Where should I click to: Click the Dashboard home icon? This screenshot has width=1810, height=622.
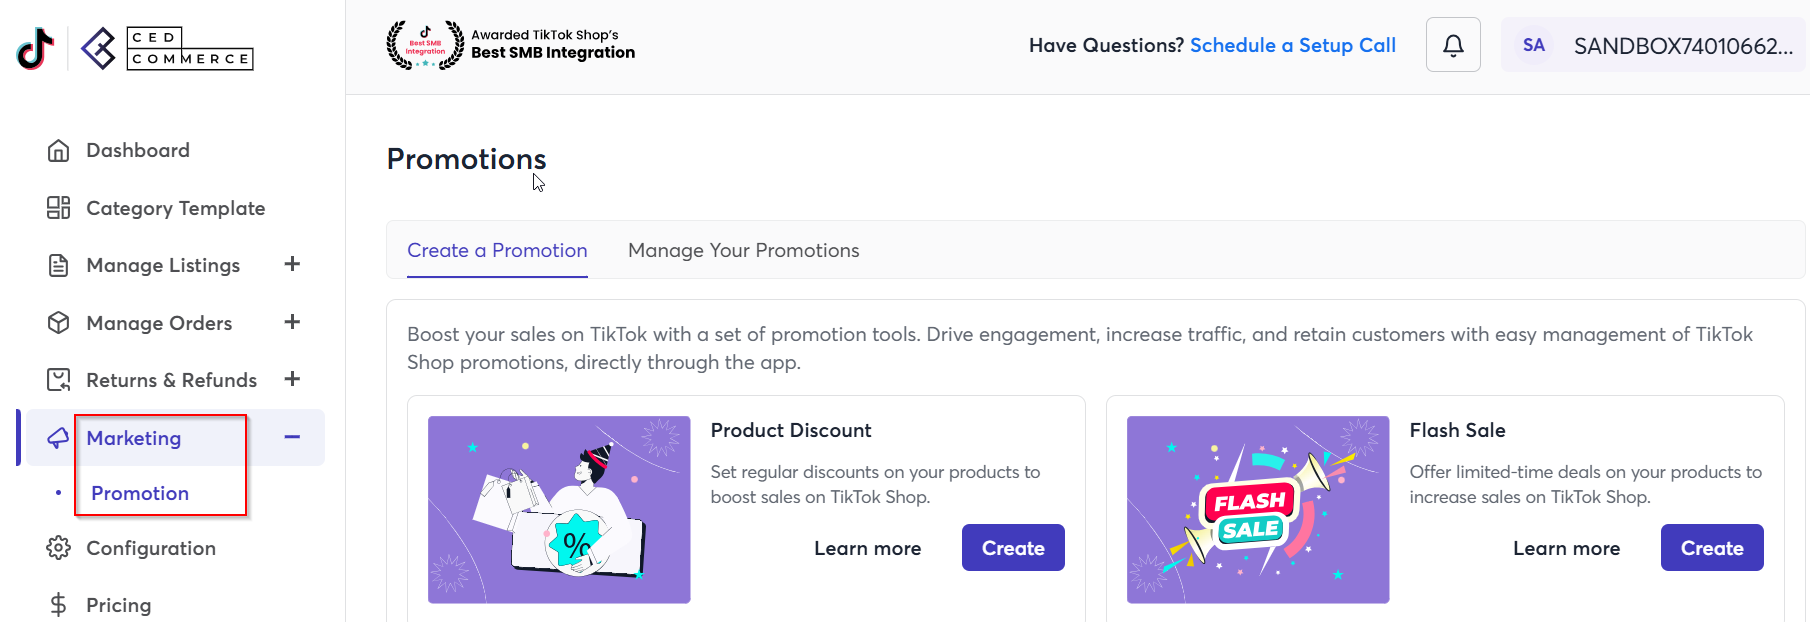[x=59, y=150]
